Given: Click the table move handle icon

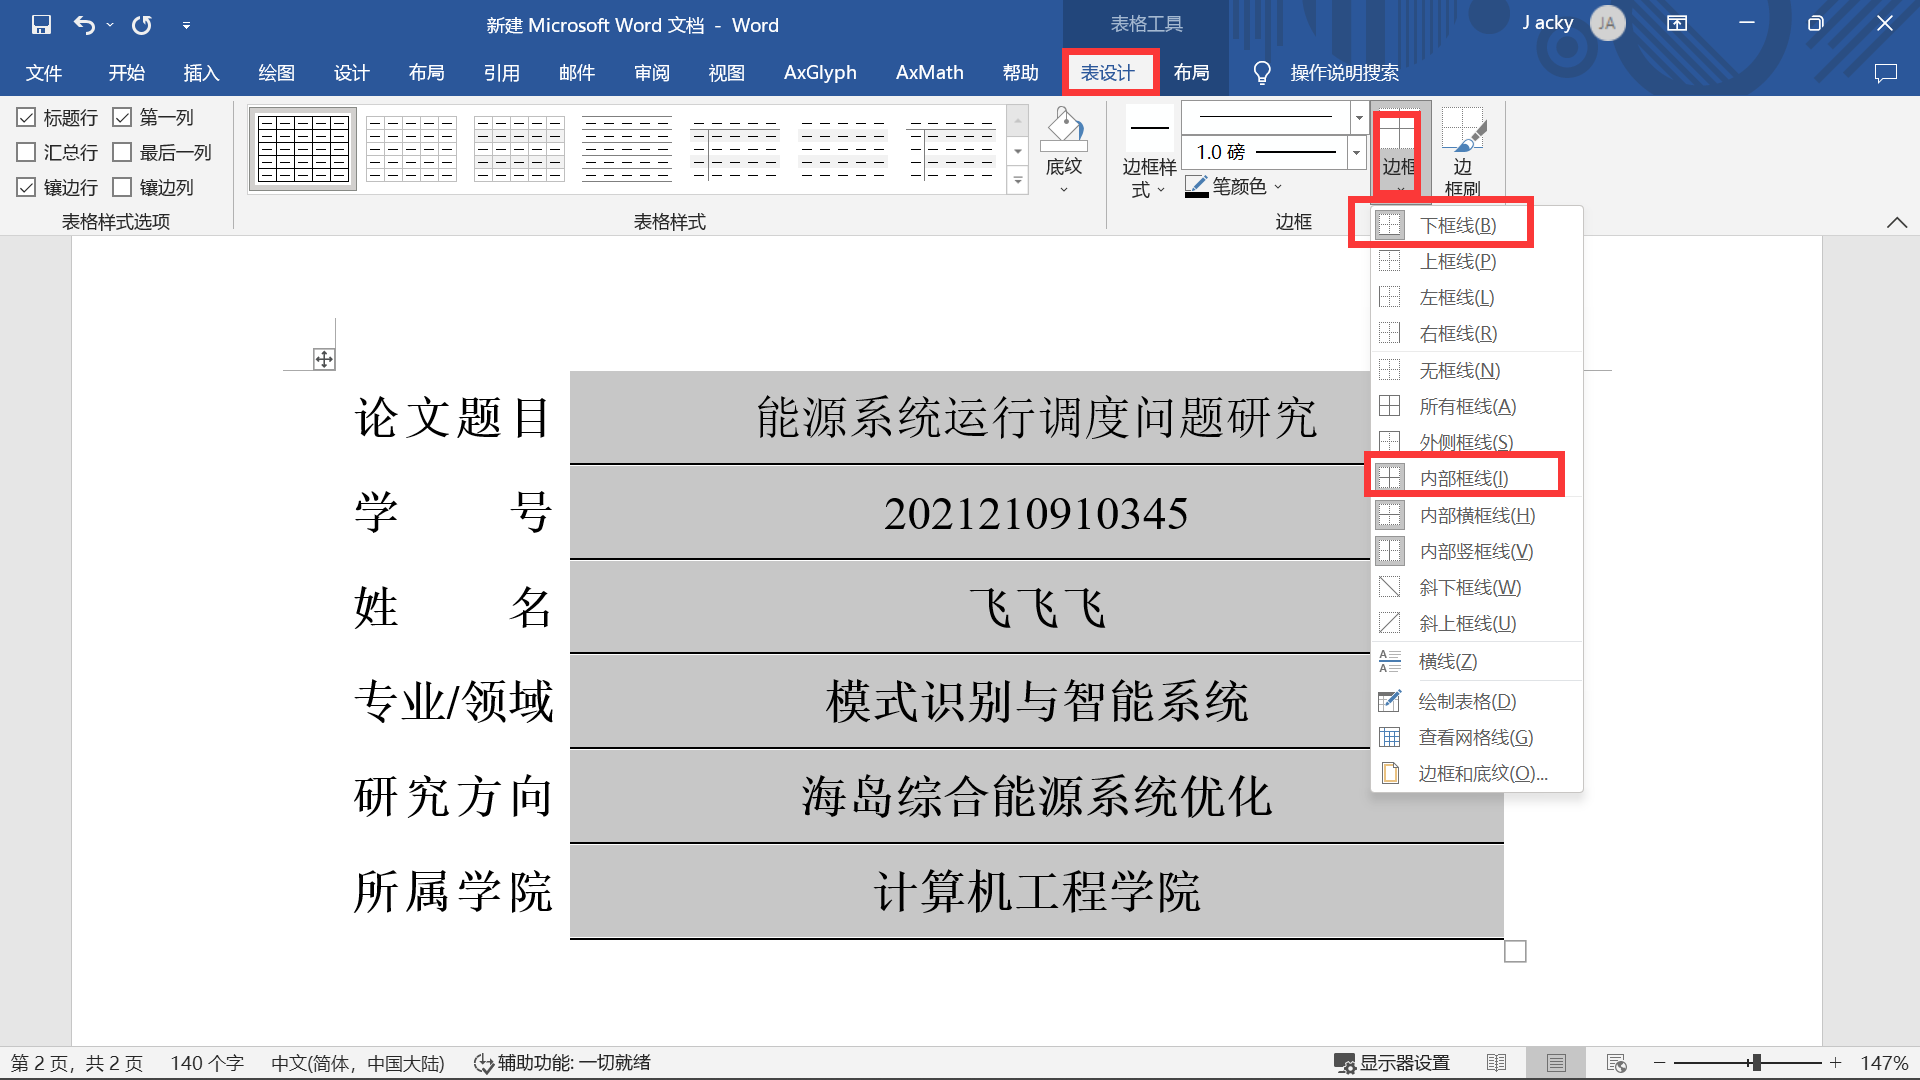Looking at the screenshot, I should [x=324, y=359].
